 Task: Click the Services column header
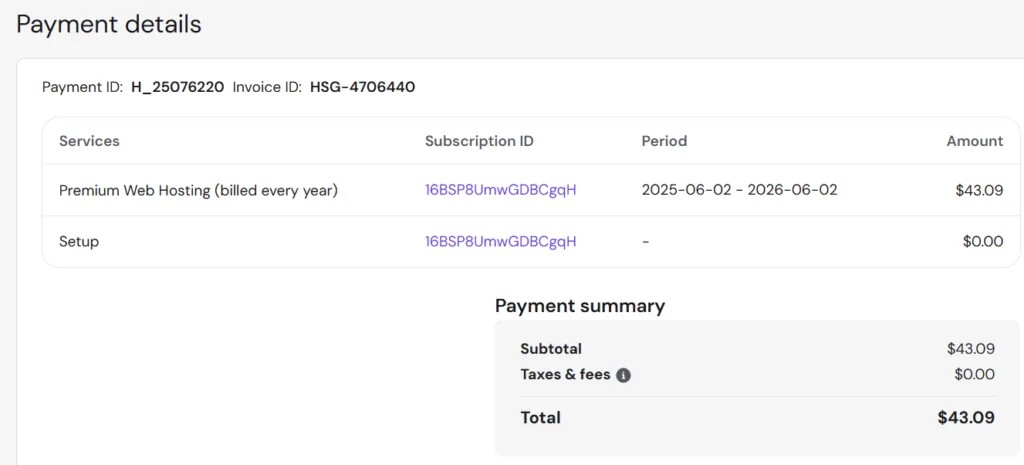(89, 141)
